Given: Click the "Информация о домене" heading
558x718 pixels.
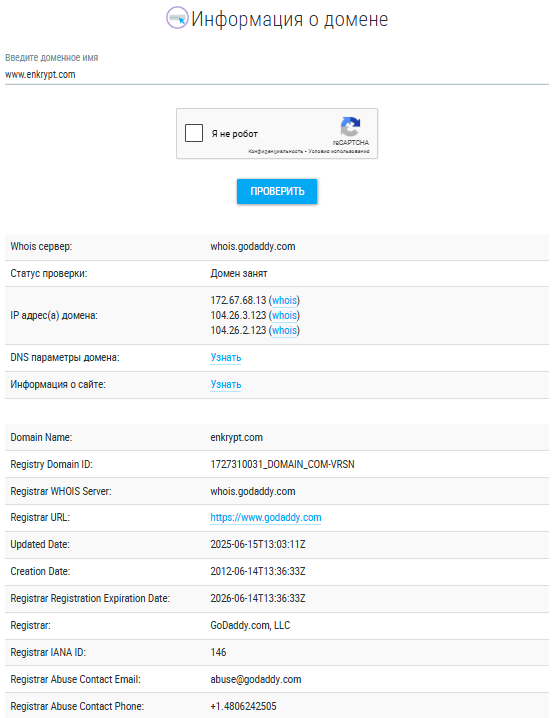Looking at the screenshot, I should click(289, 19).
